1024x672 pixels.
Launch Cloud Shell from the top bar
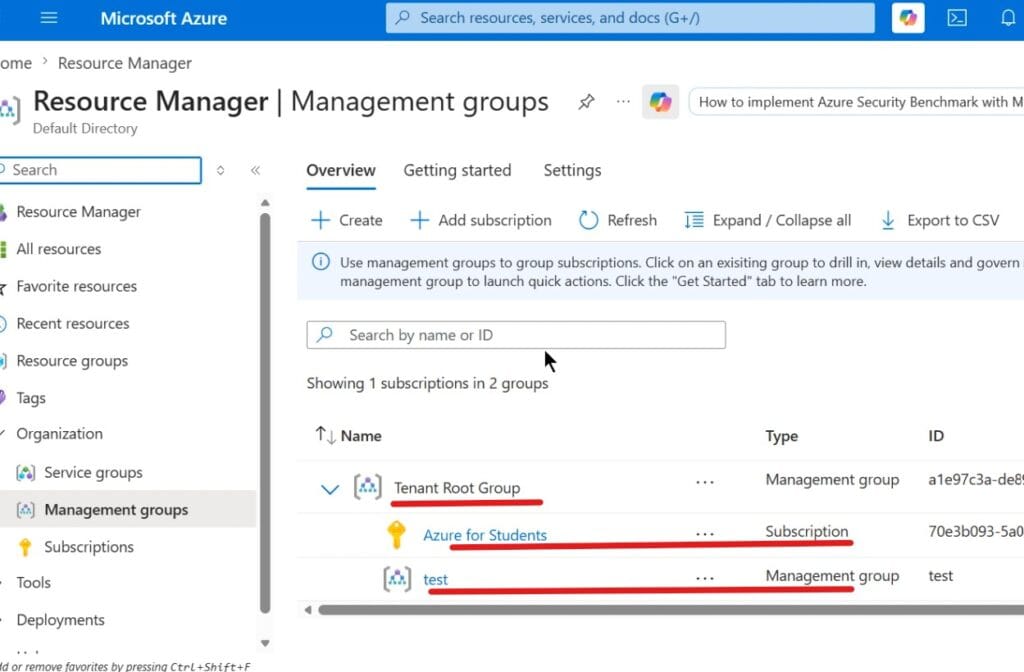[x=957, y=18]
